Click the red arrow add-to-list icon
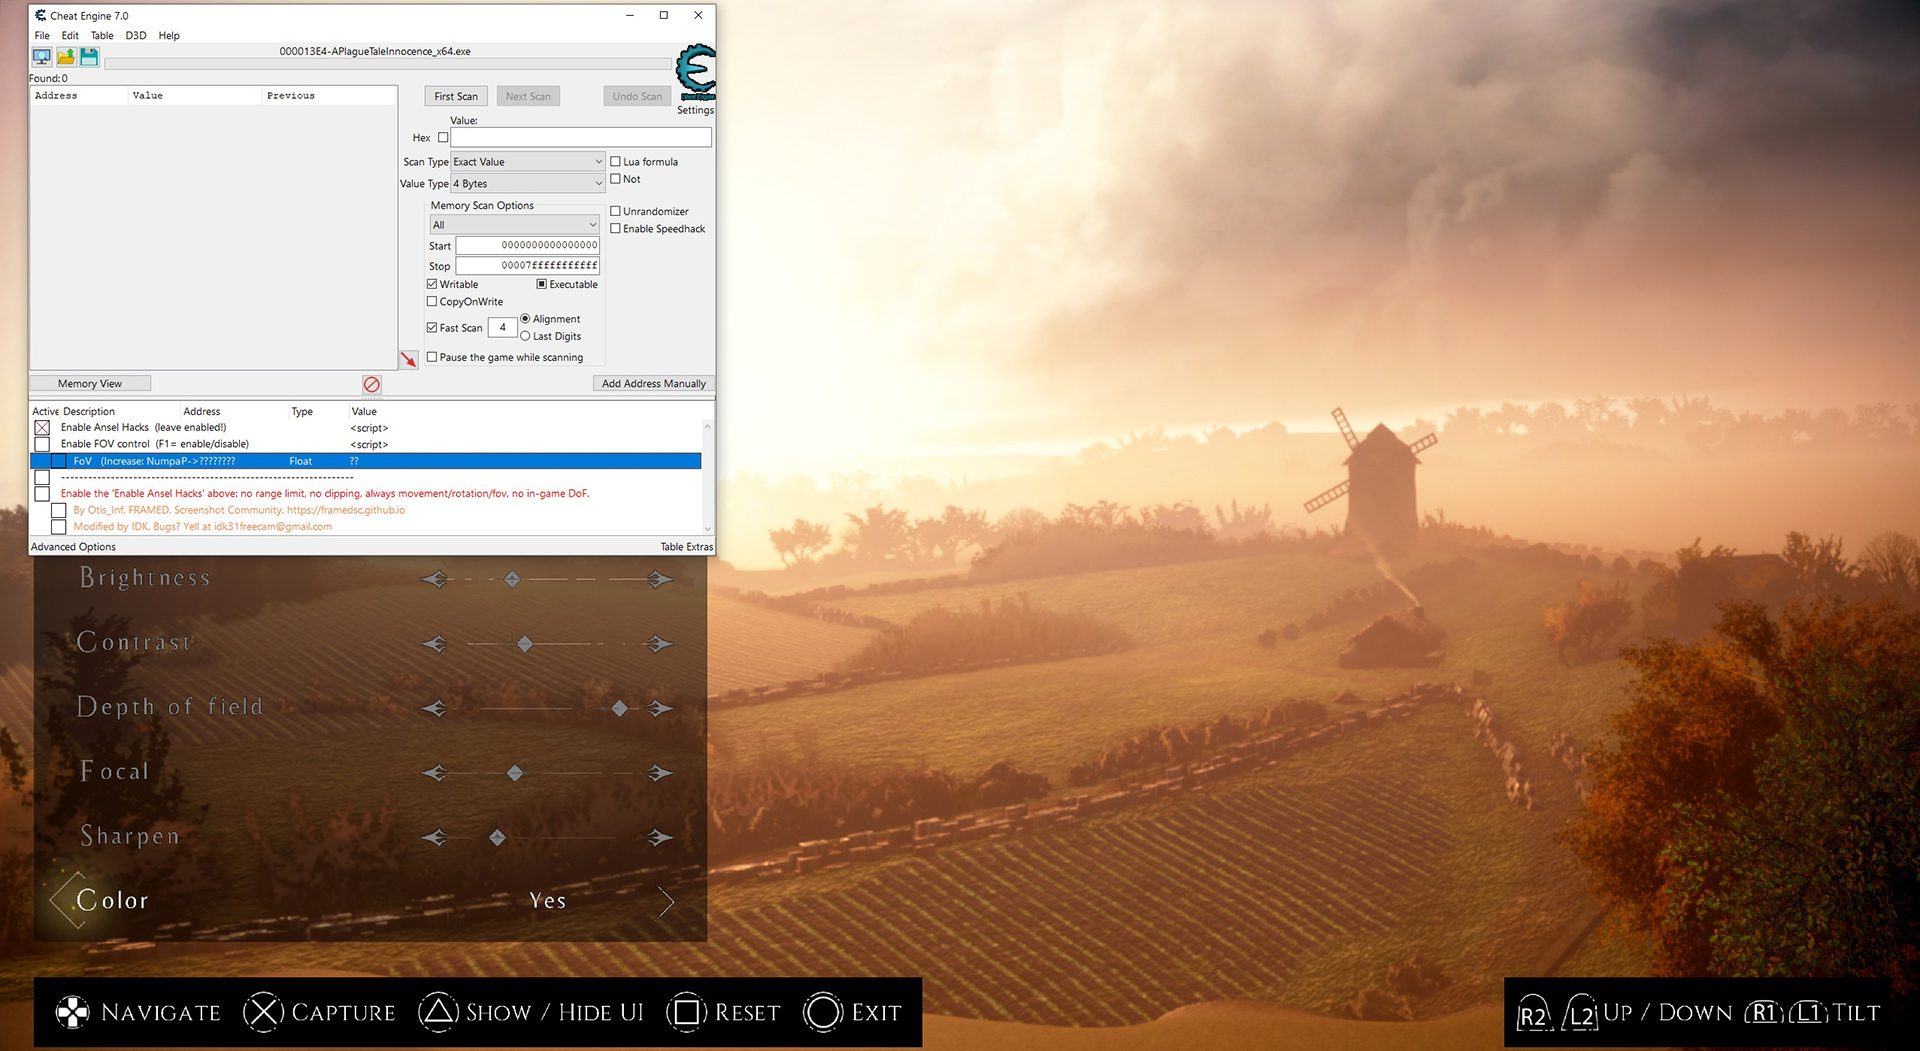The width and height of the screenshot is (1920, 1051). (409, 359)
